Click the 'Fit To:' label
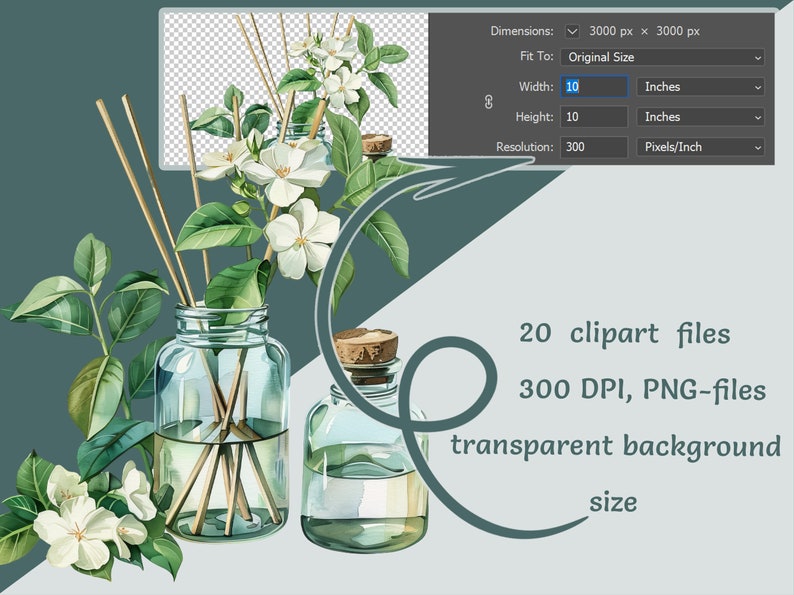The image size is (794, 595). click(536, 56)
